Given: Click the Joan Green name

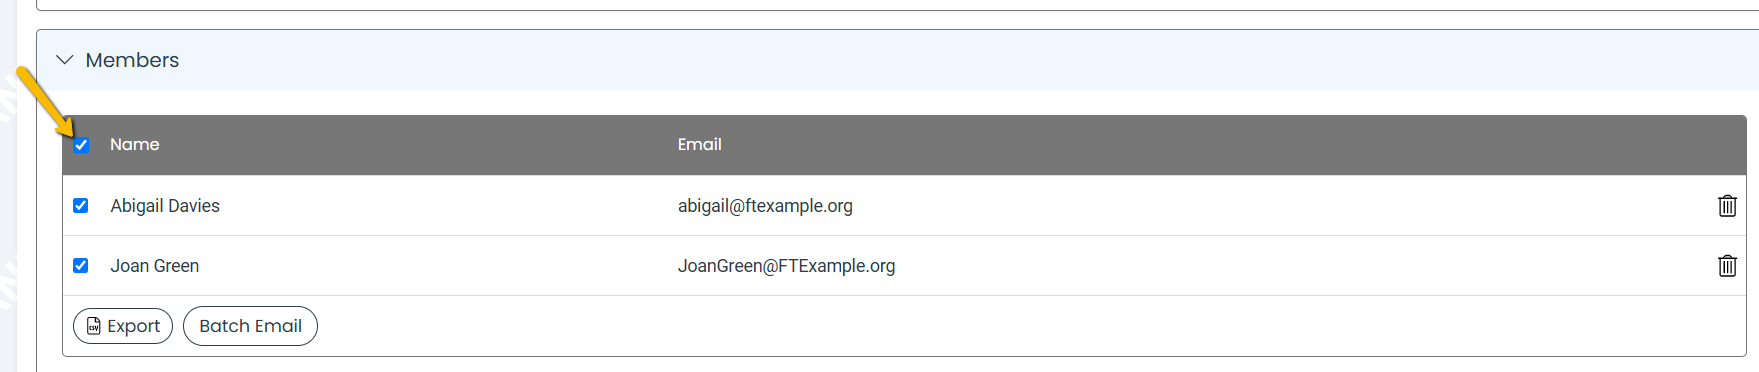Looking at the screenshot, I should click(155, 266).
